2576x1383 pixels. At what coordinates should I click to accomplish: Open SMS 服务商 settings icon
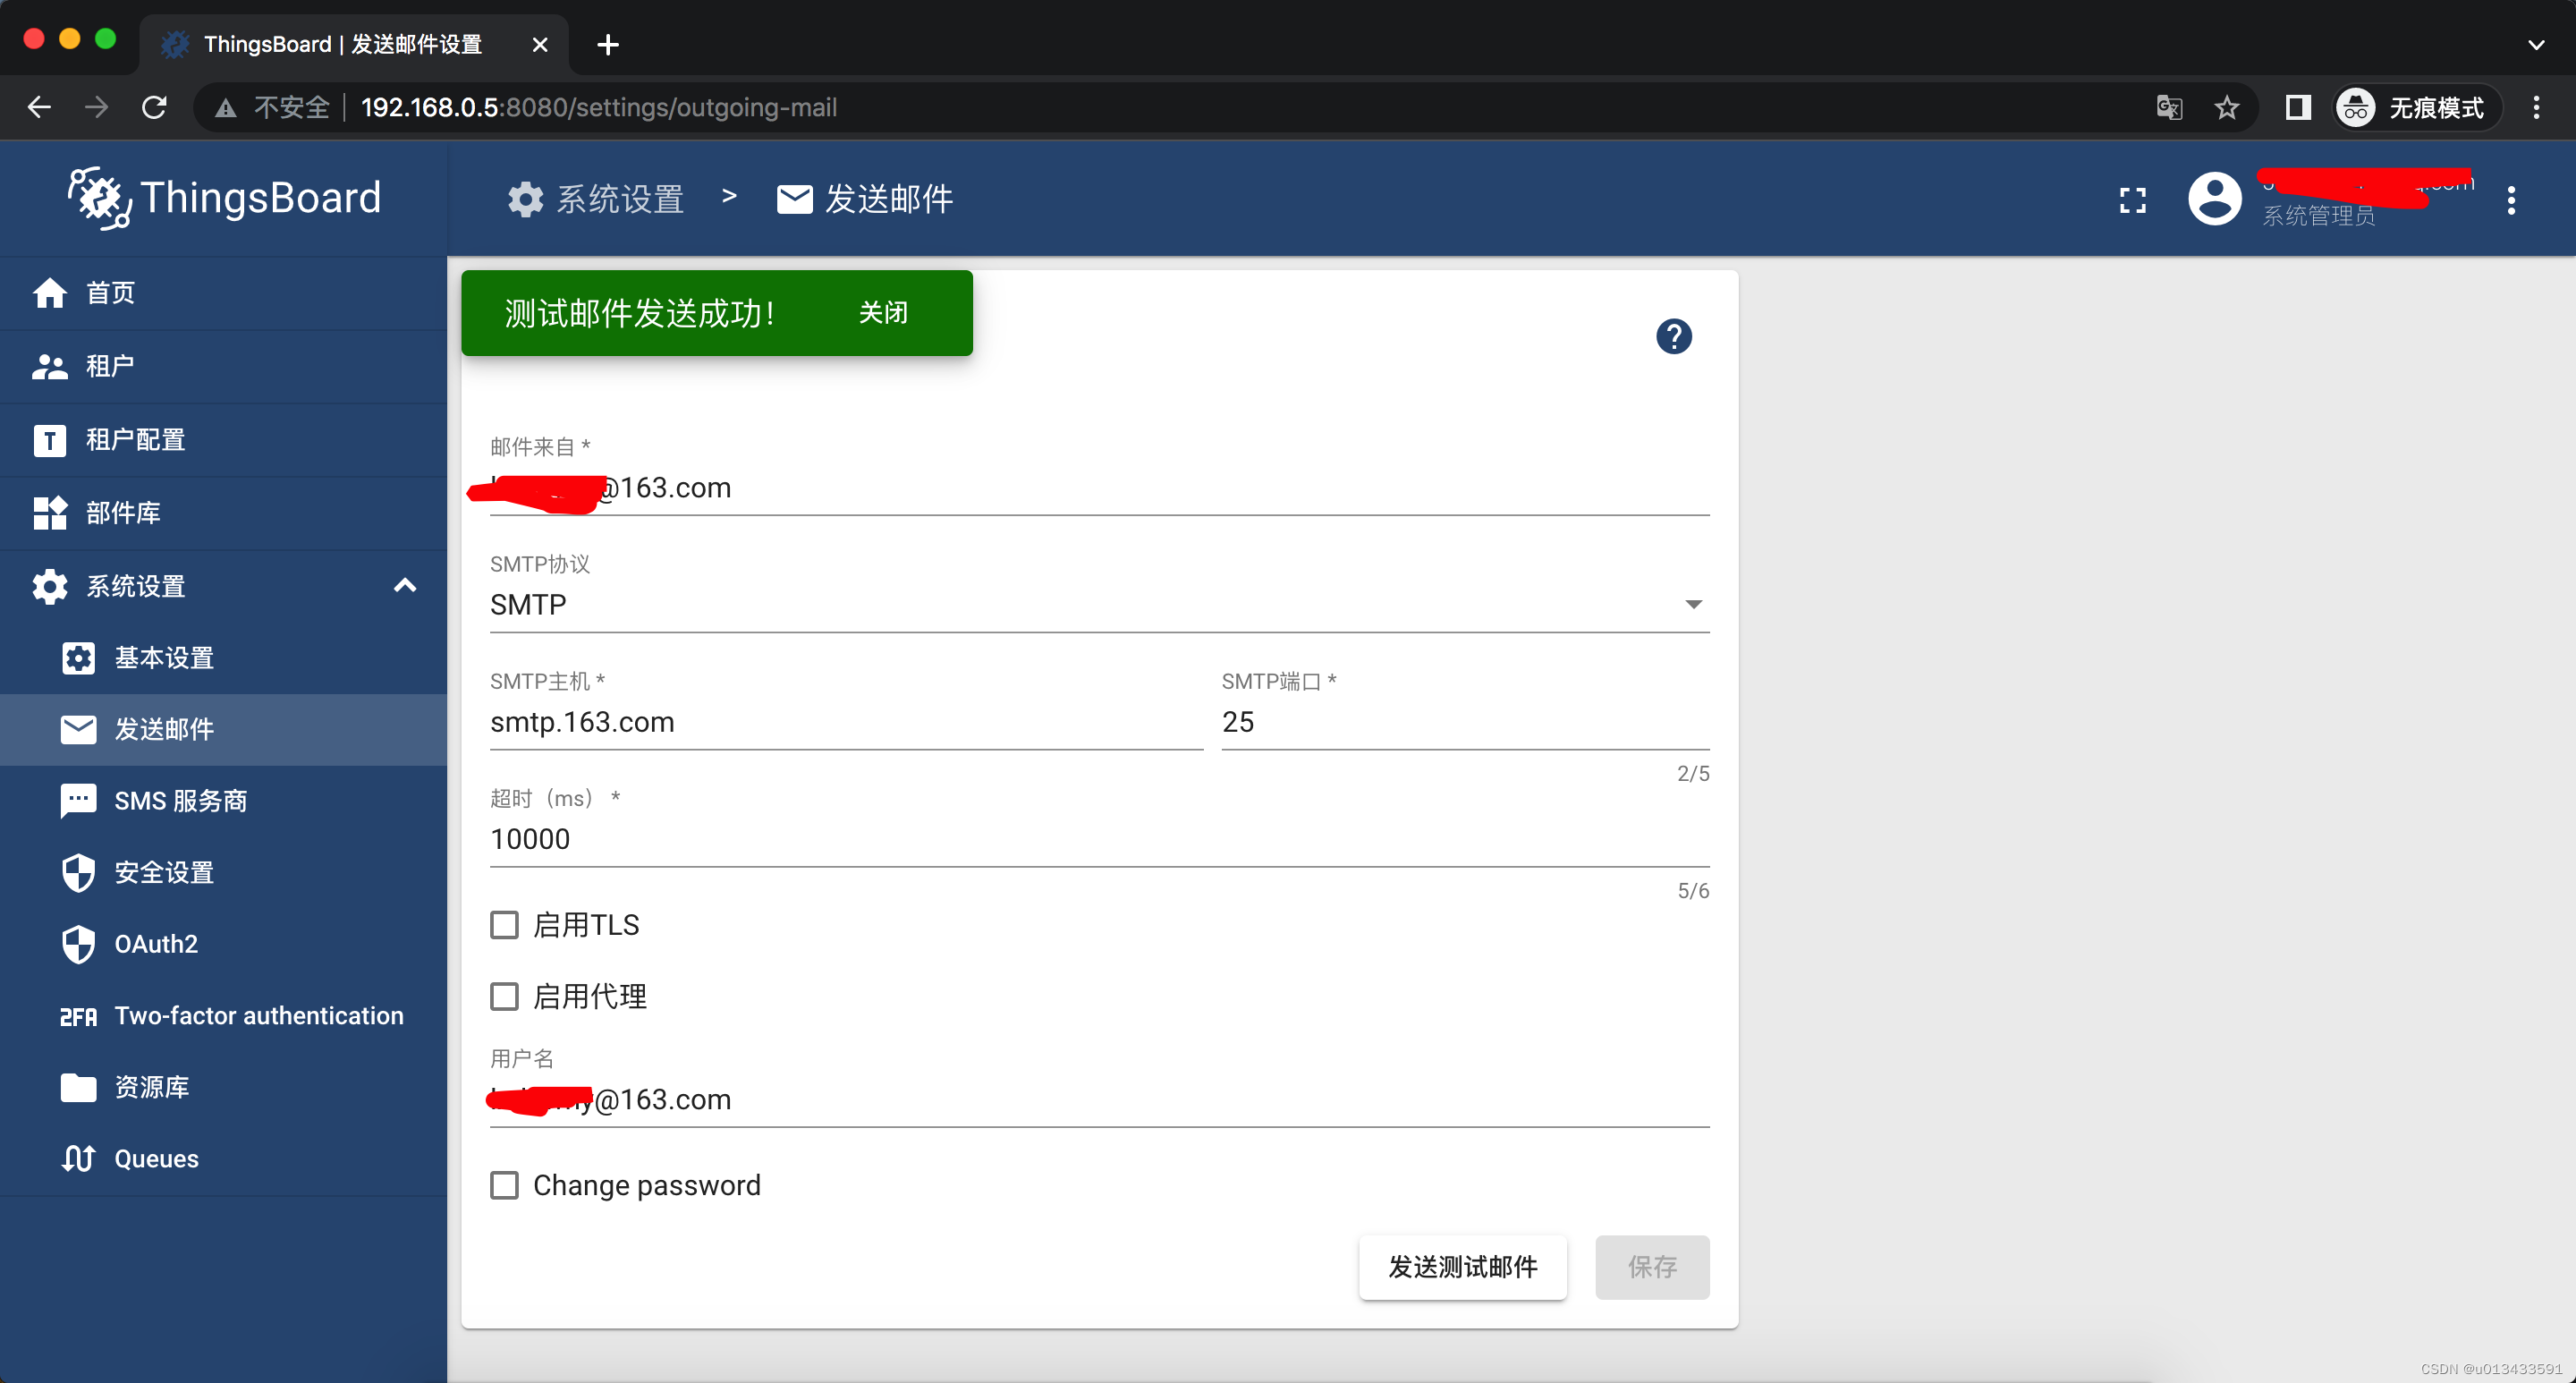coord(80,800)
